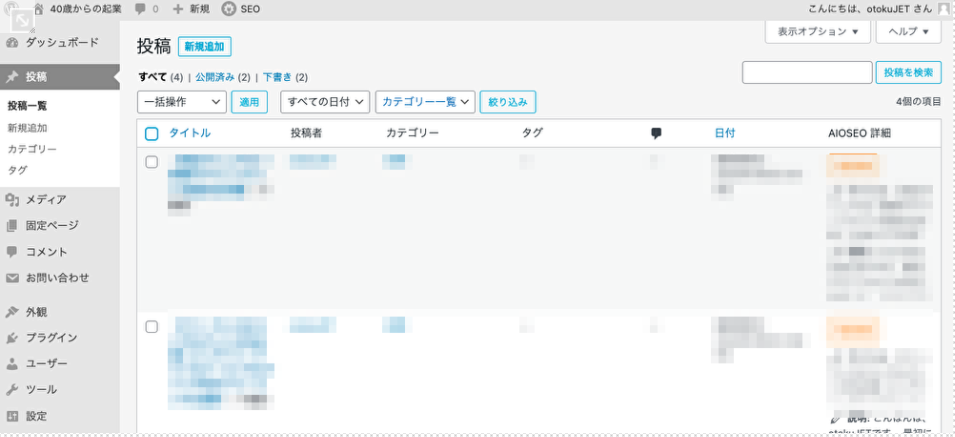Viewport: 955px width, 437px height.
Task: Open the bulk actions (一括操作) dropdown
Action: pyautogui.click(x=181, y=101)
